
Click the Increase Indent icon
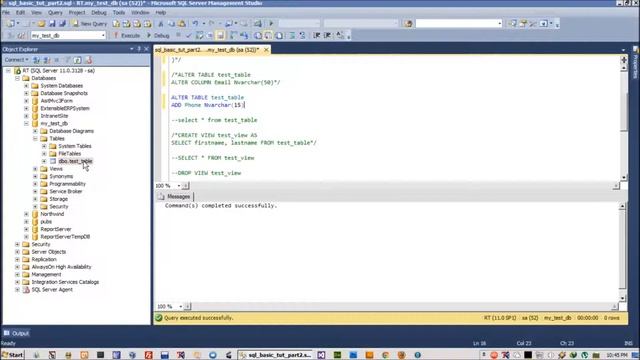pos(327,36)
